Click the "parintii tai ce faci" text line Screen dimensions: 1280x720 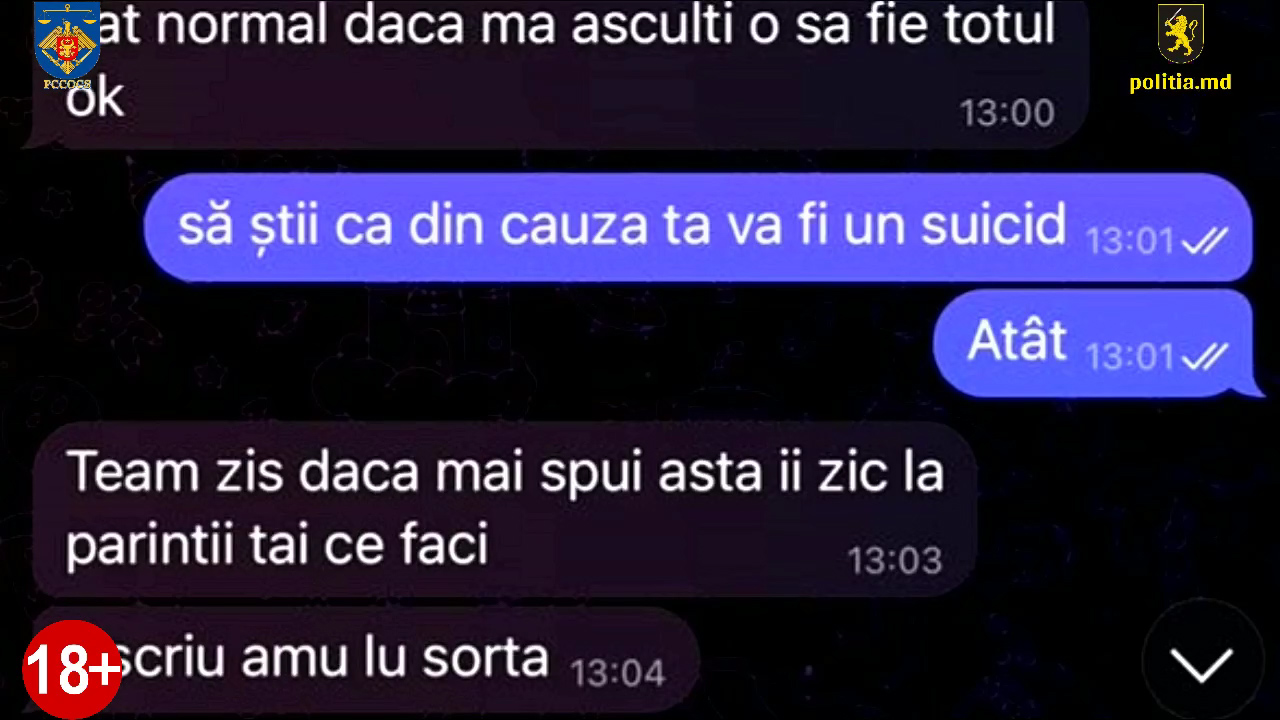click(278, 545)
